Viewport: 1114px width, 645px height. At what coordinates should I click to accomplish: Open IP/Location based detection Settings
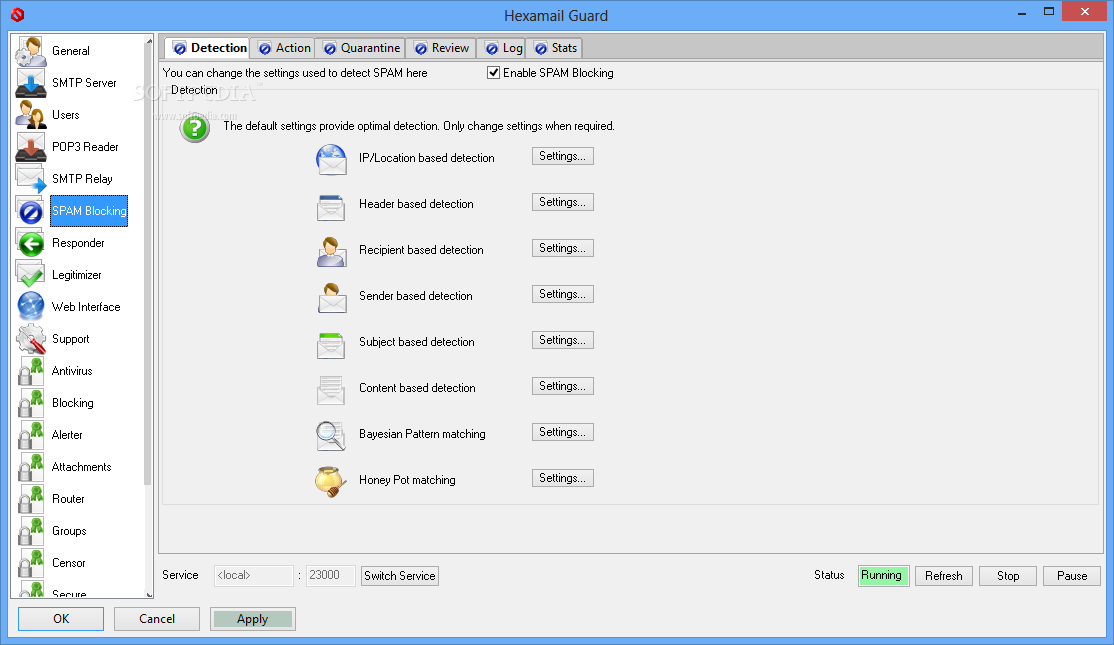click(563, 156)
